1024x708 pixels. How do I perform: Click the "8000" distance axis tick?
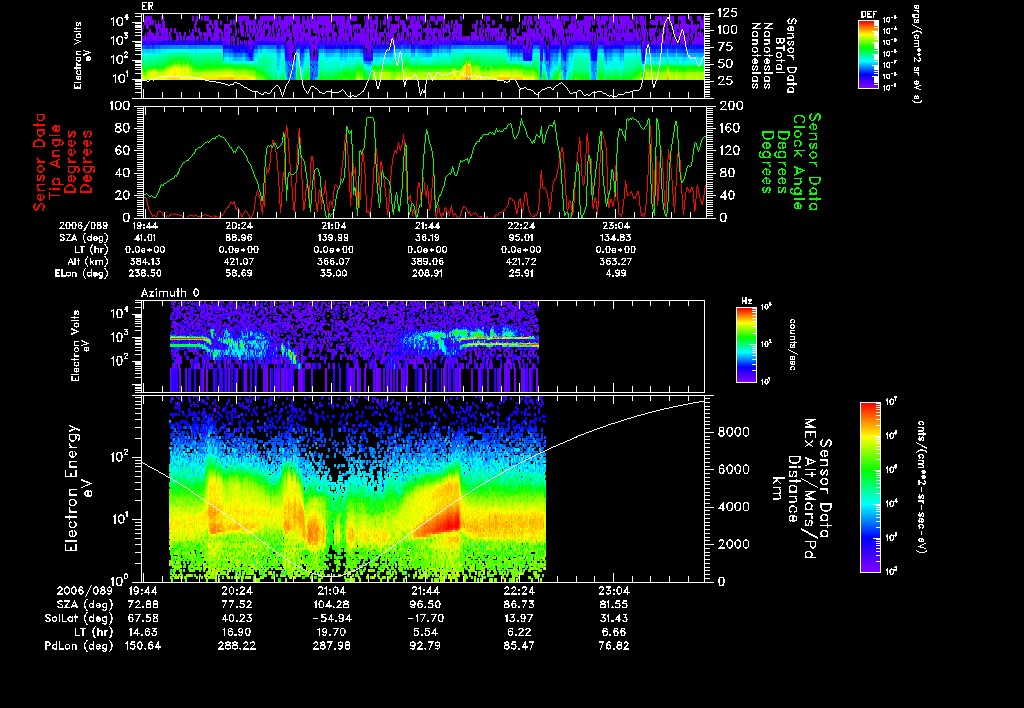(734, 432)
